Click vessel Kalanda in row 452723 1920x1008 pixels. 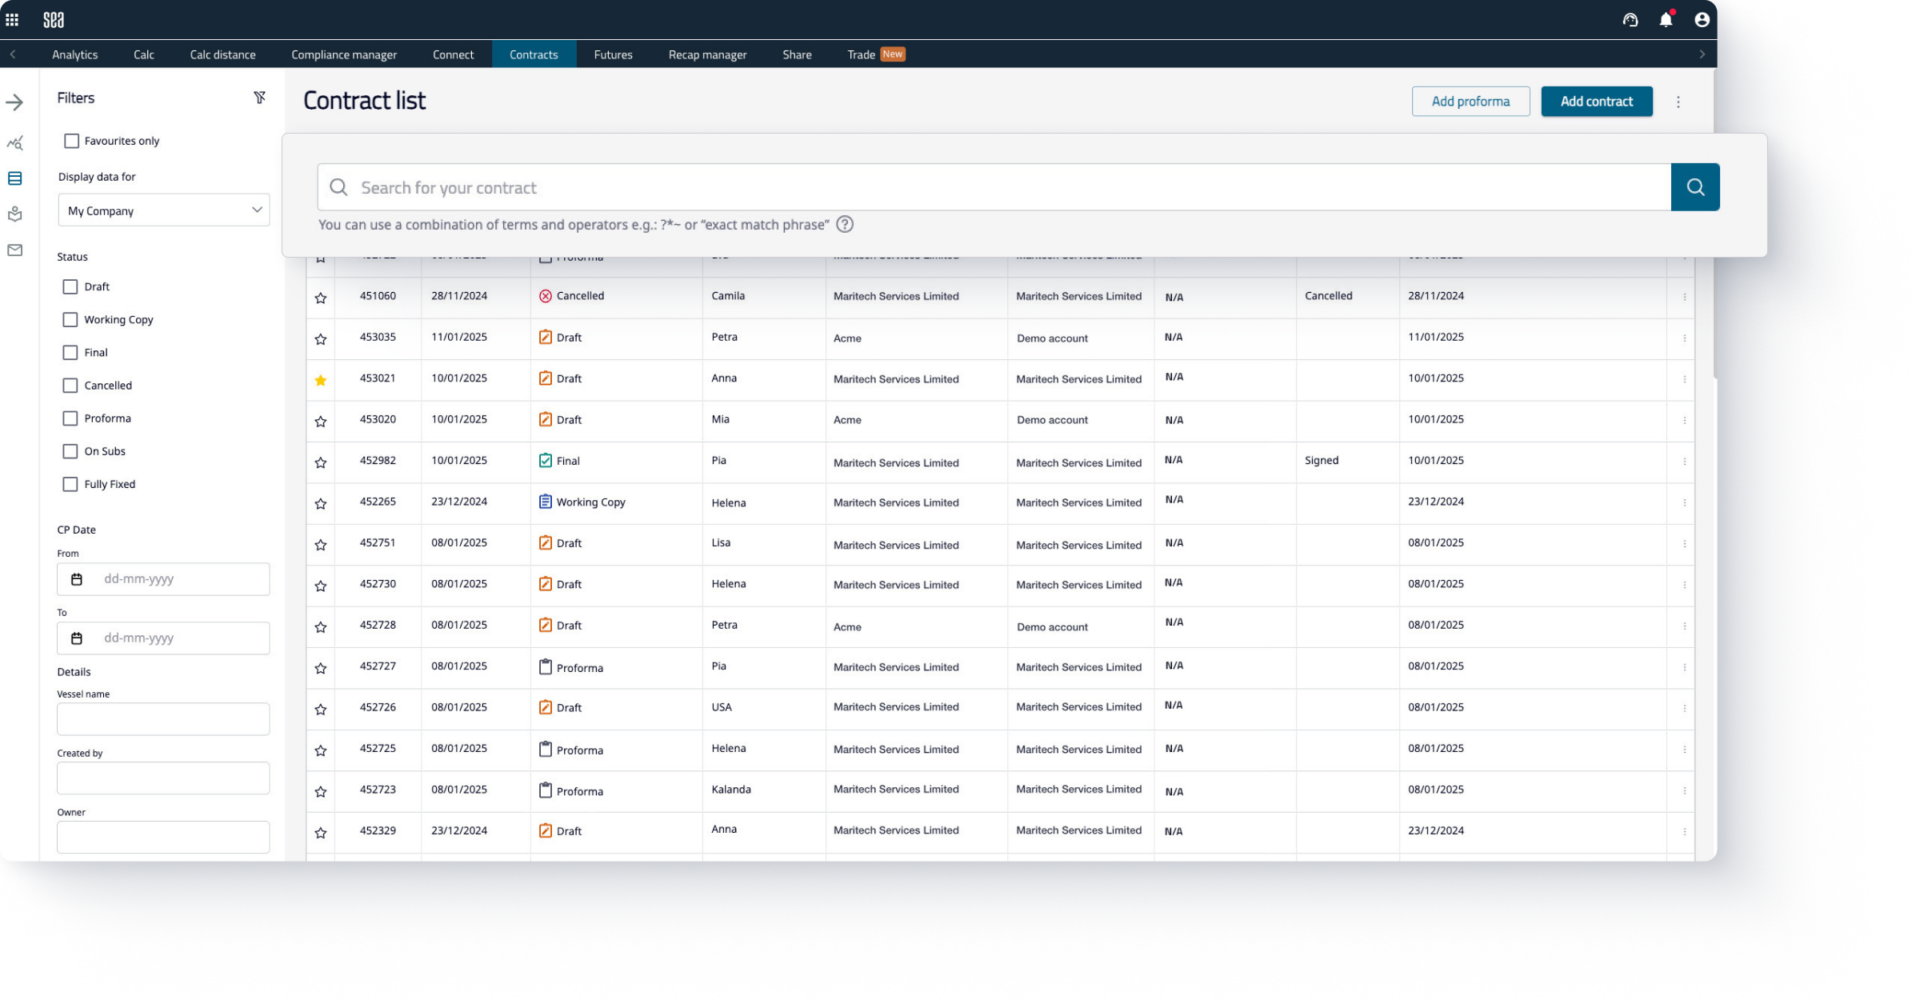click(x=731, y=790)
